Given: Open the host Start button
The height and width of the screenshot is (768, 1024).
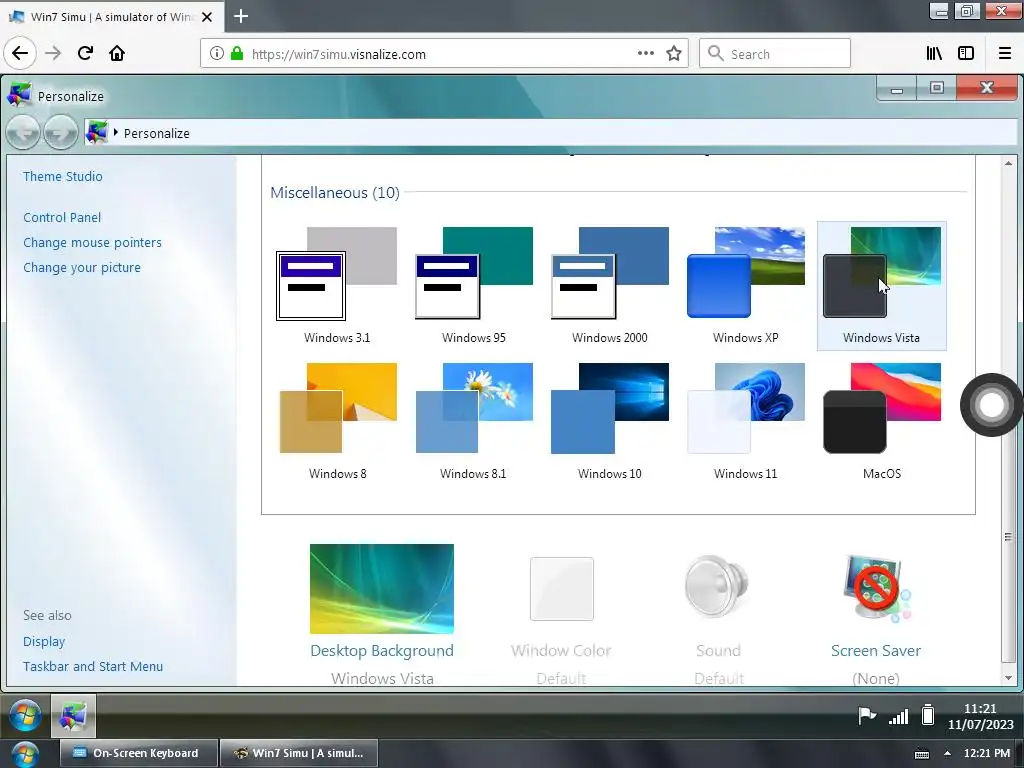Looking at the screenshot, I should [24, 755].
